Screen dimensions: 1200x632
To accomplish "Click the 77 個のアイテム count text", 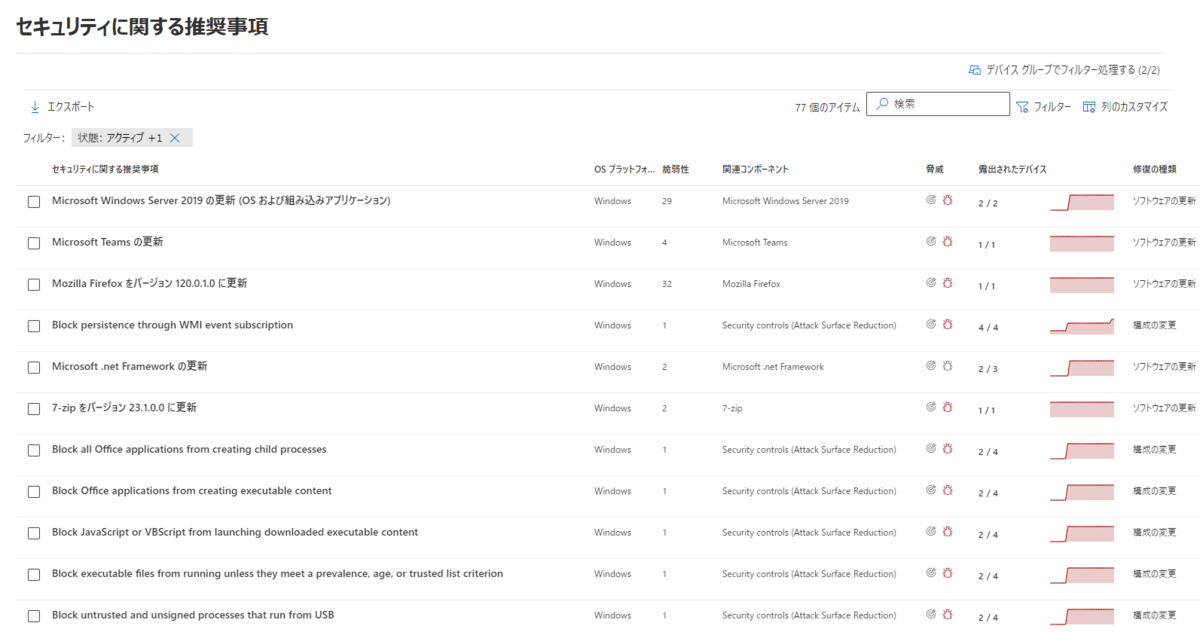I will click(827, 107).
